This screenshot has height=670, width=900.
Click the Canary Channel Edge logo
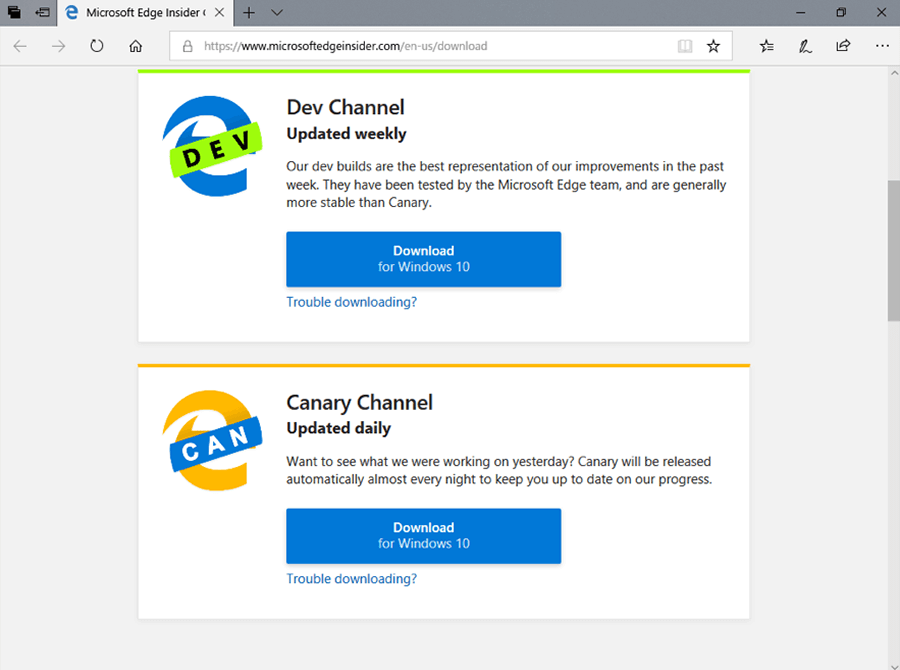pos(212,440)
